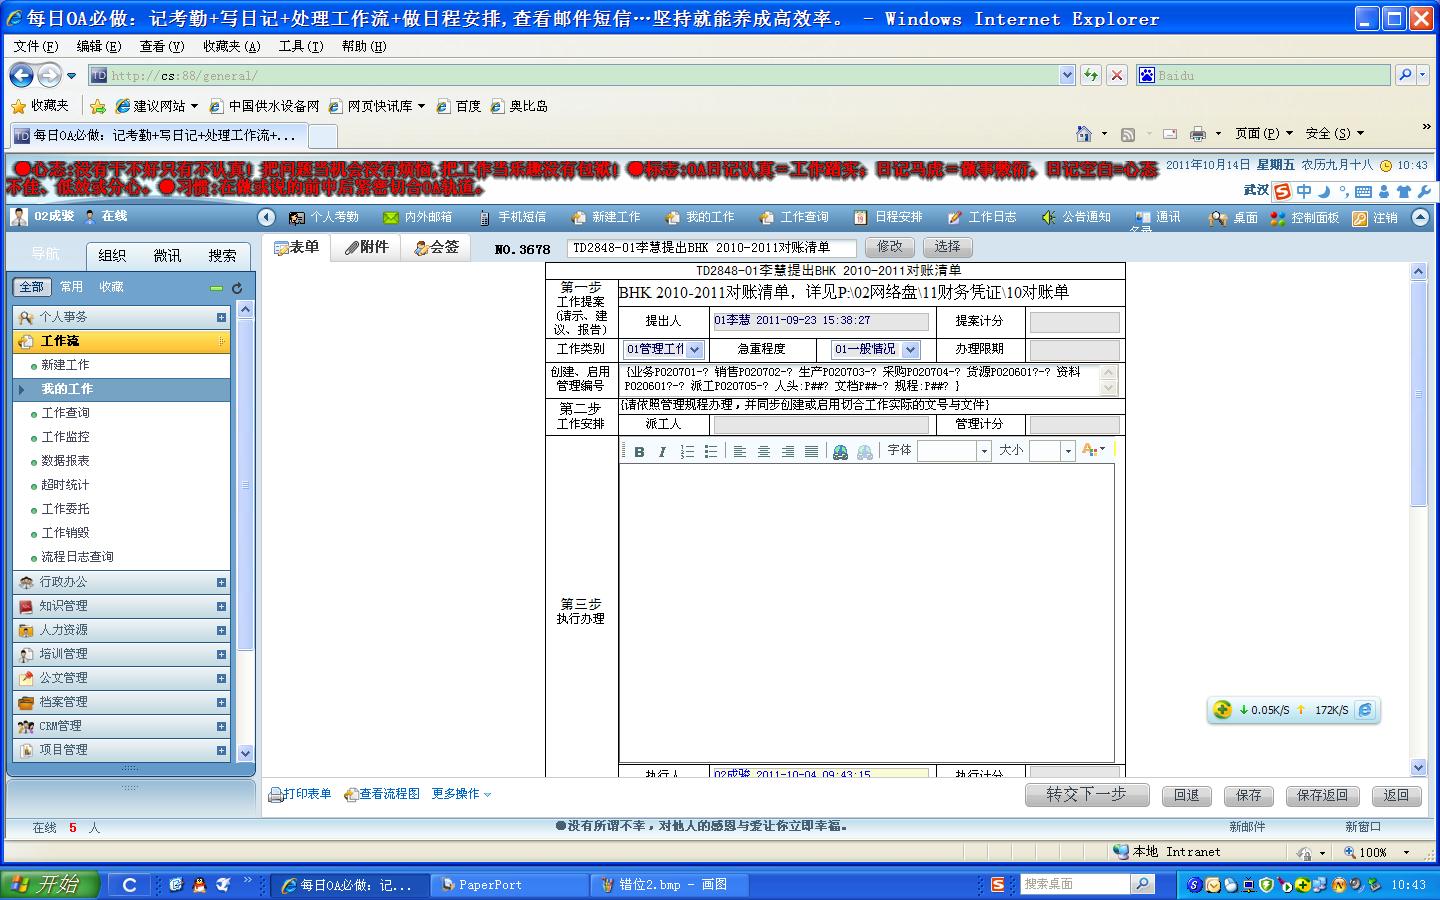This screenshot has height=900, width=1440.
Task: Click the 查看流程图 link
Action: (381, 794)
